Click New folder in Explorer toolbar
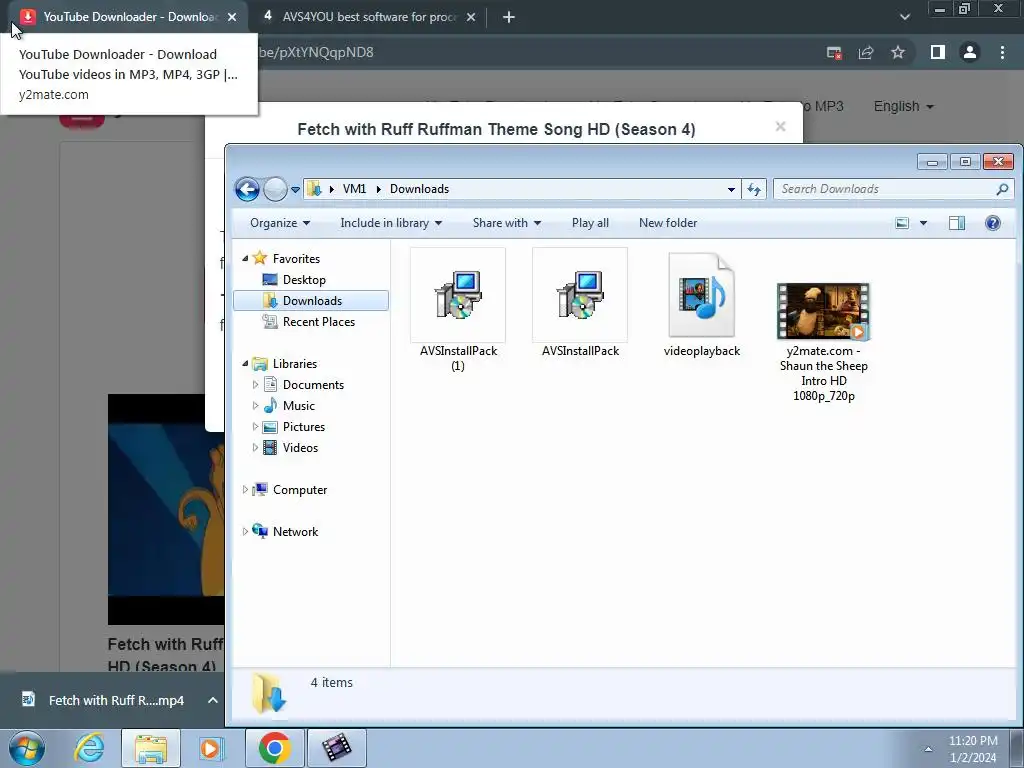 [668, 223]
